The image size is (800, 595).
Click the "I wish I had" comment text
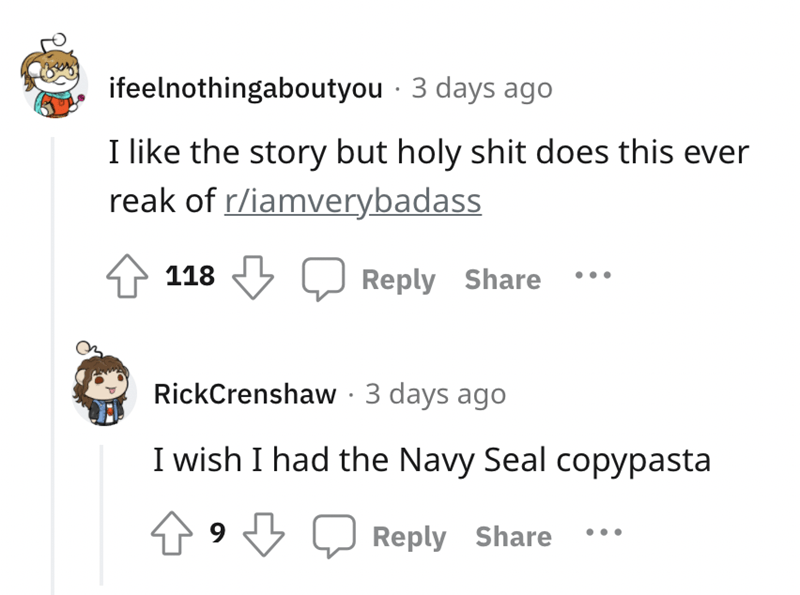pyautogui.click(x=431, y=460)
